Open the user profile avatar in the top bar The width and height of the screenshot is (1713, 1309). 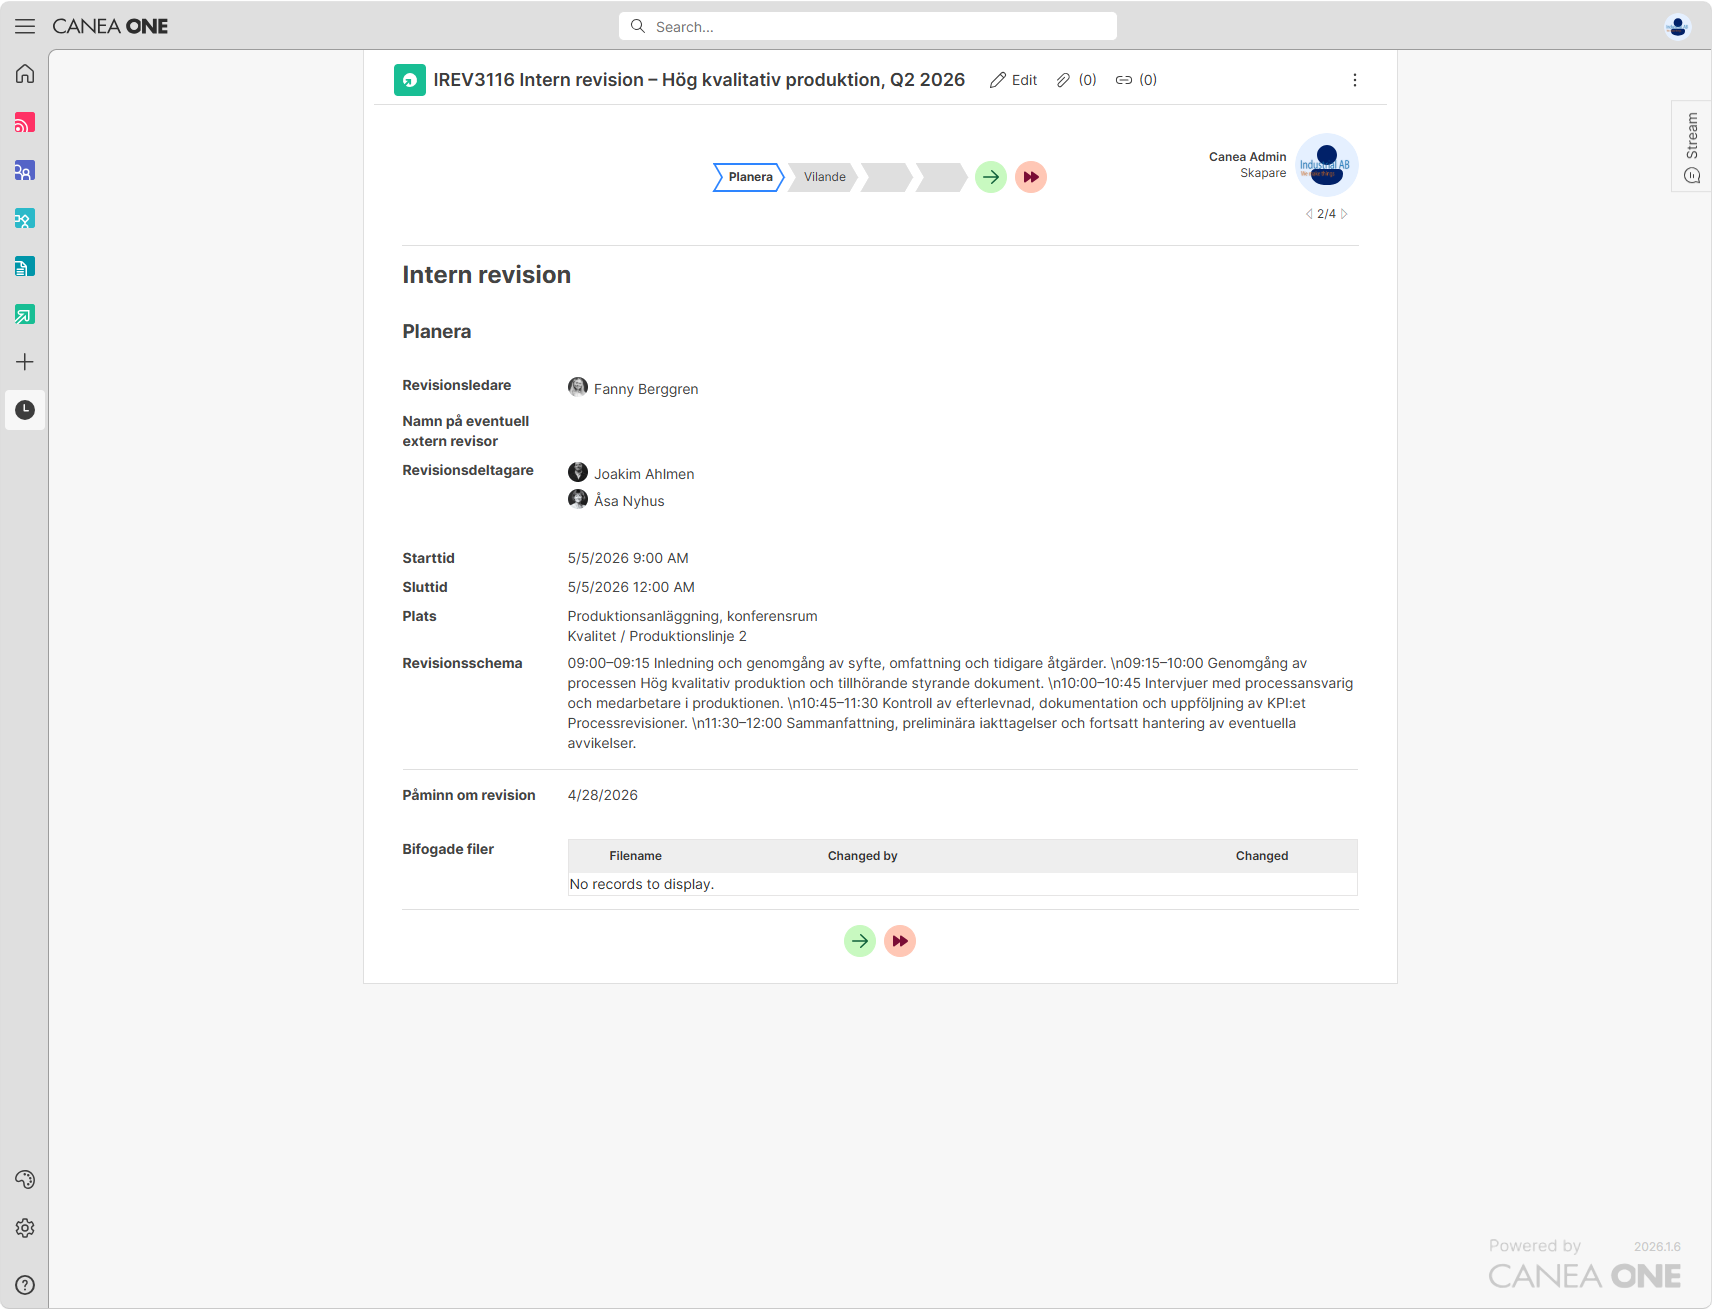point(1677,26)
